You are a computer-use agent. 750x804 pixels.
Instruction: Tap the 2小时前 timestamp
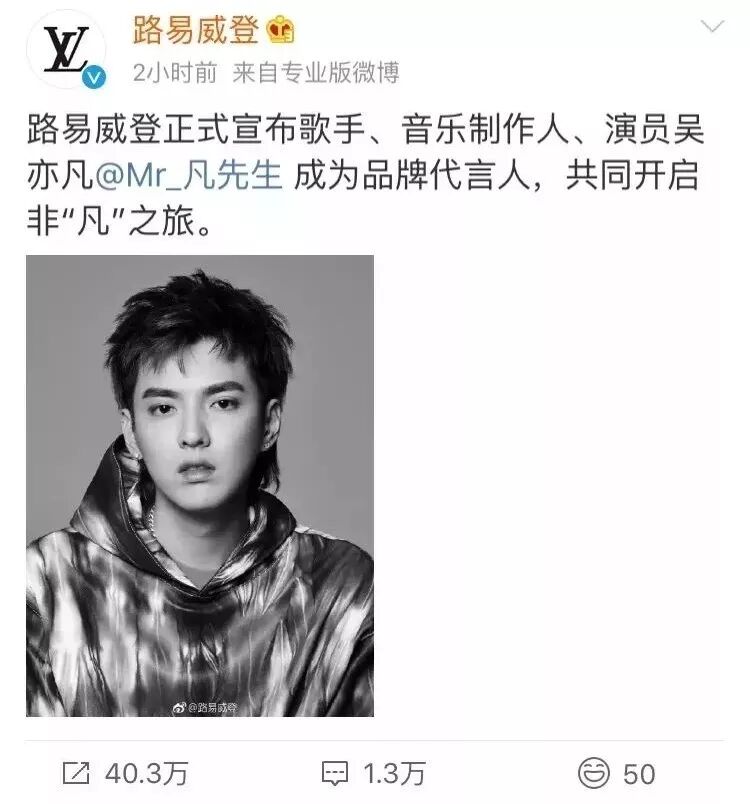(175, 73)
